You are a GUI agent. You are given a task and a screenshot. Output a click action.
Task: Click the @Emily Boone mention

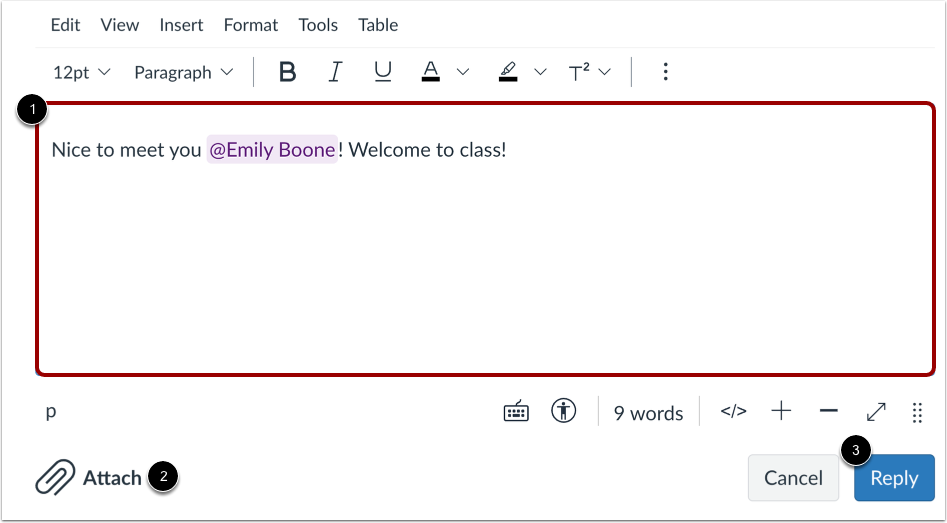tap(272, 150)
